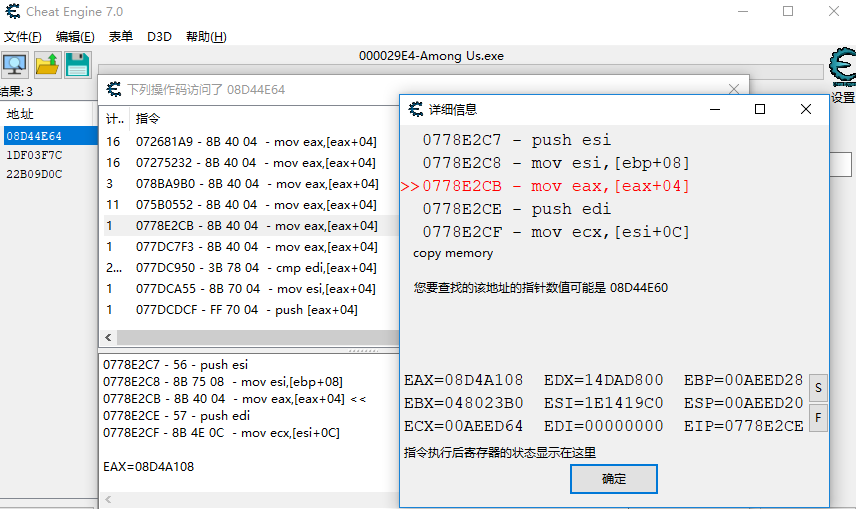The image size is (856, 509).
Task: Click the pointer value hint 08D44E60 text
Action: click(540, 288)
